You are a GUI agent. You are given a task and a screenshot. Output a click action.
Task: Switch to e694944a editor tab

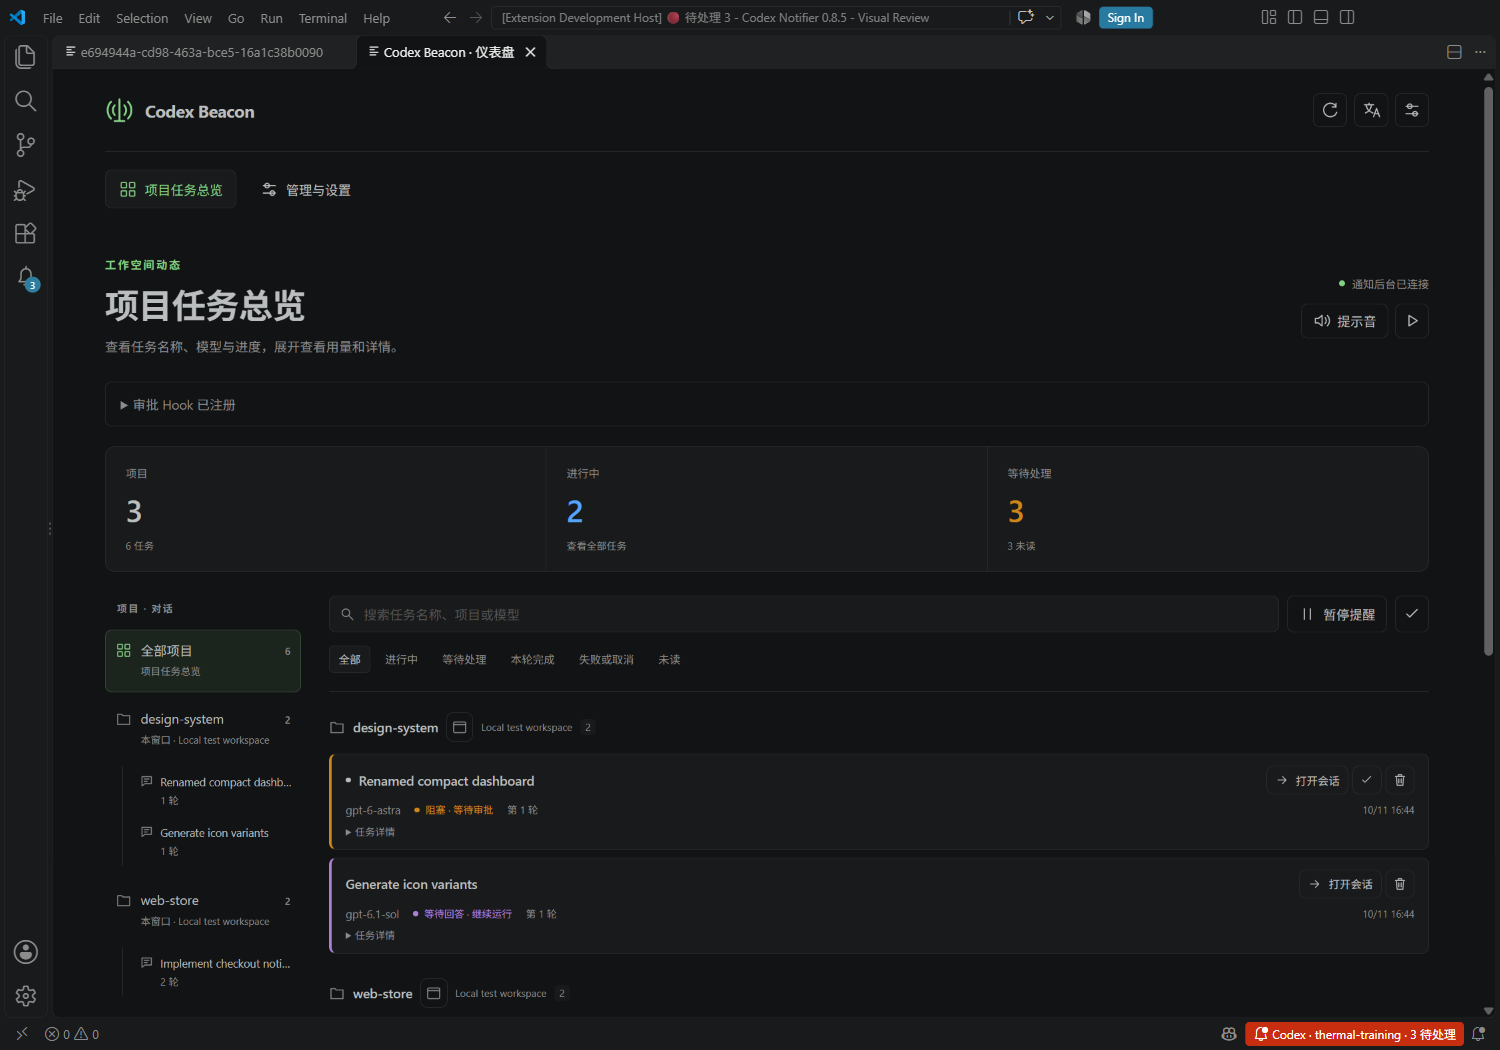[x=204, y=52]
